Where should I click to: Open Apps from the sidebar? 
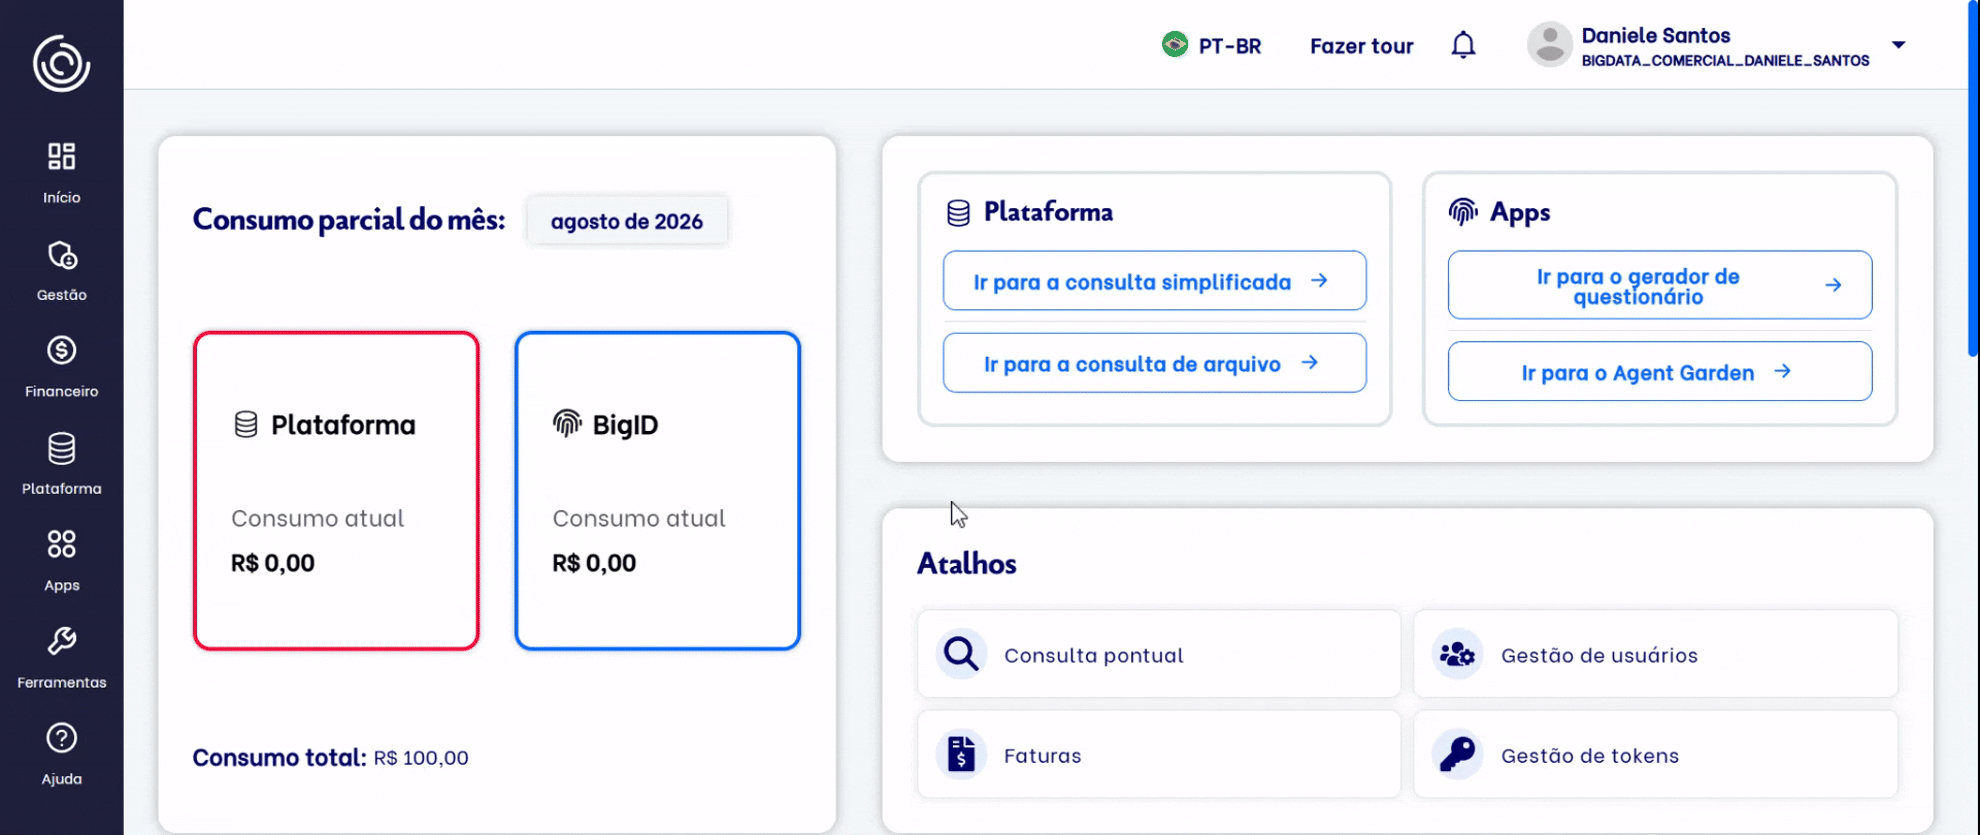[61, 561]
